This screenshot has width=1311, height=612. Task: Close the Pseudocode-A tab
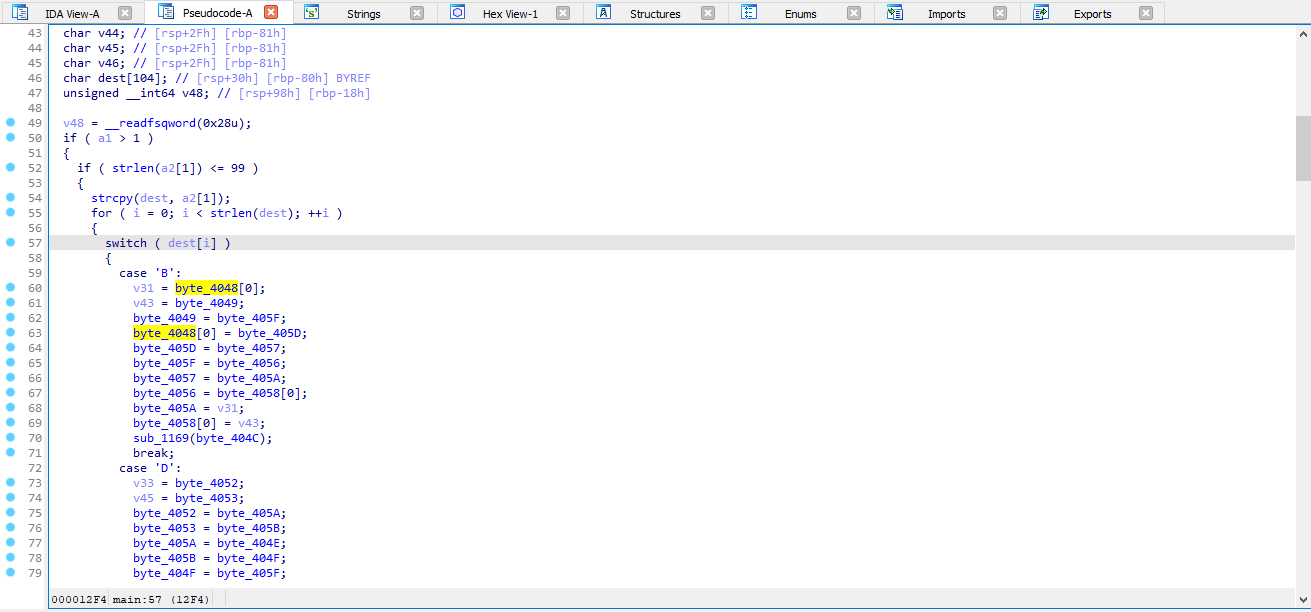point(271,13)
